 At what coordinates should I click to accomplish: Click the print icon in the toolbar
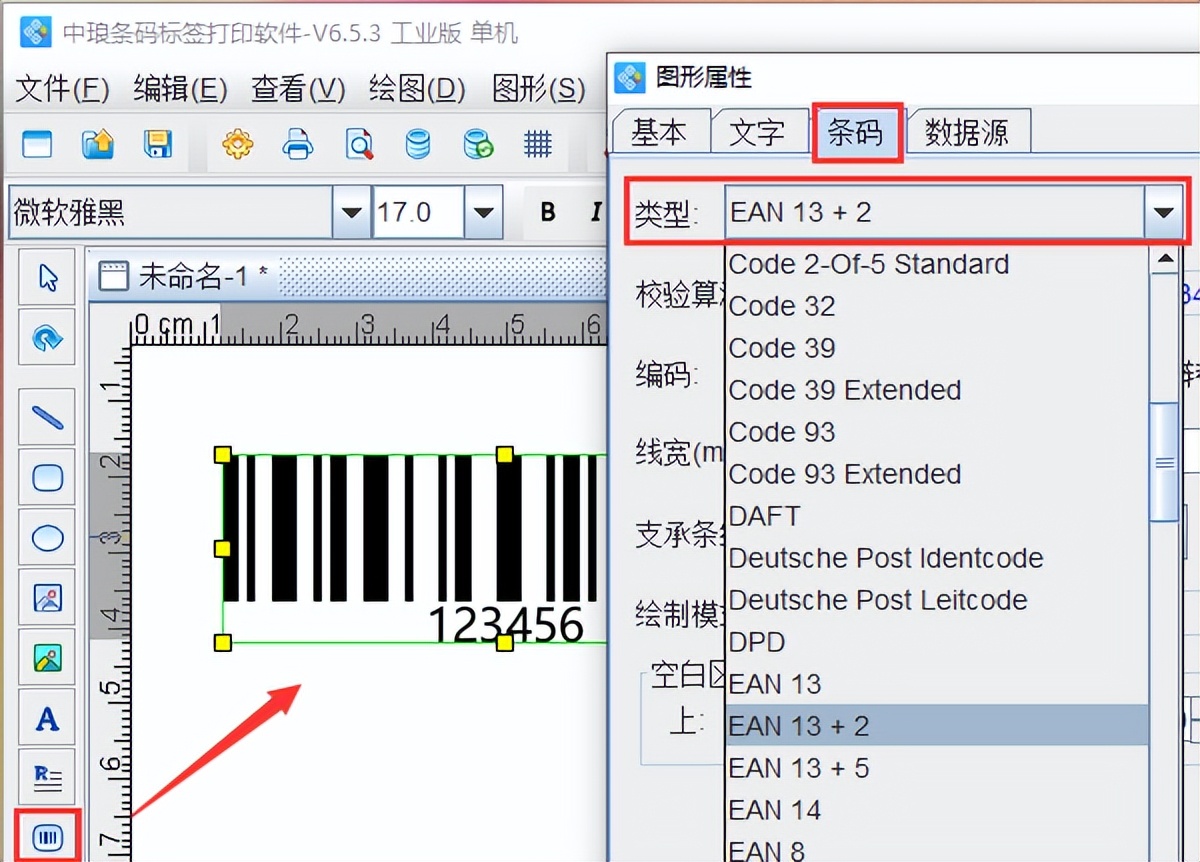click(298, 144)
